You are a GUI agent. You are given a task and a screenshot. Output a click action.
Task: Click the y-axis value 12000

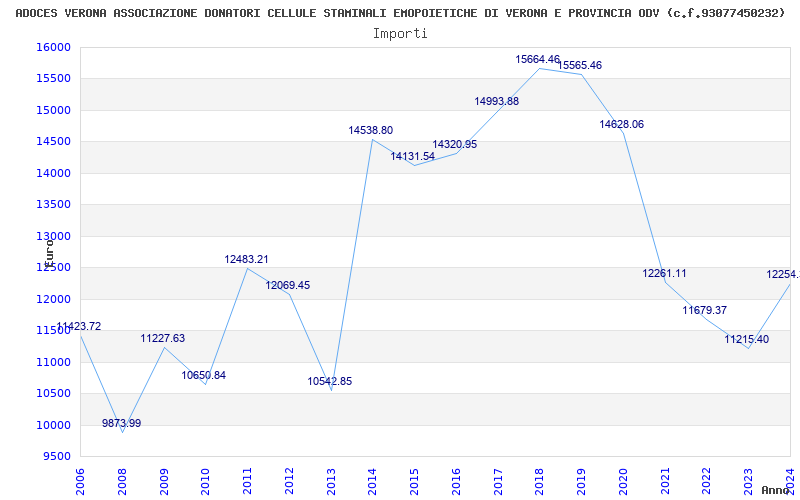[53, 299]
